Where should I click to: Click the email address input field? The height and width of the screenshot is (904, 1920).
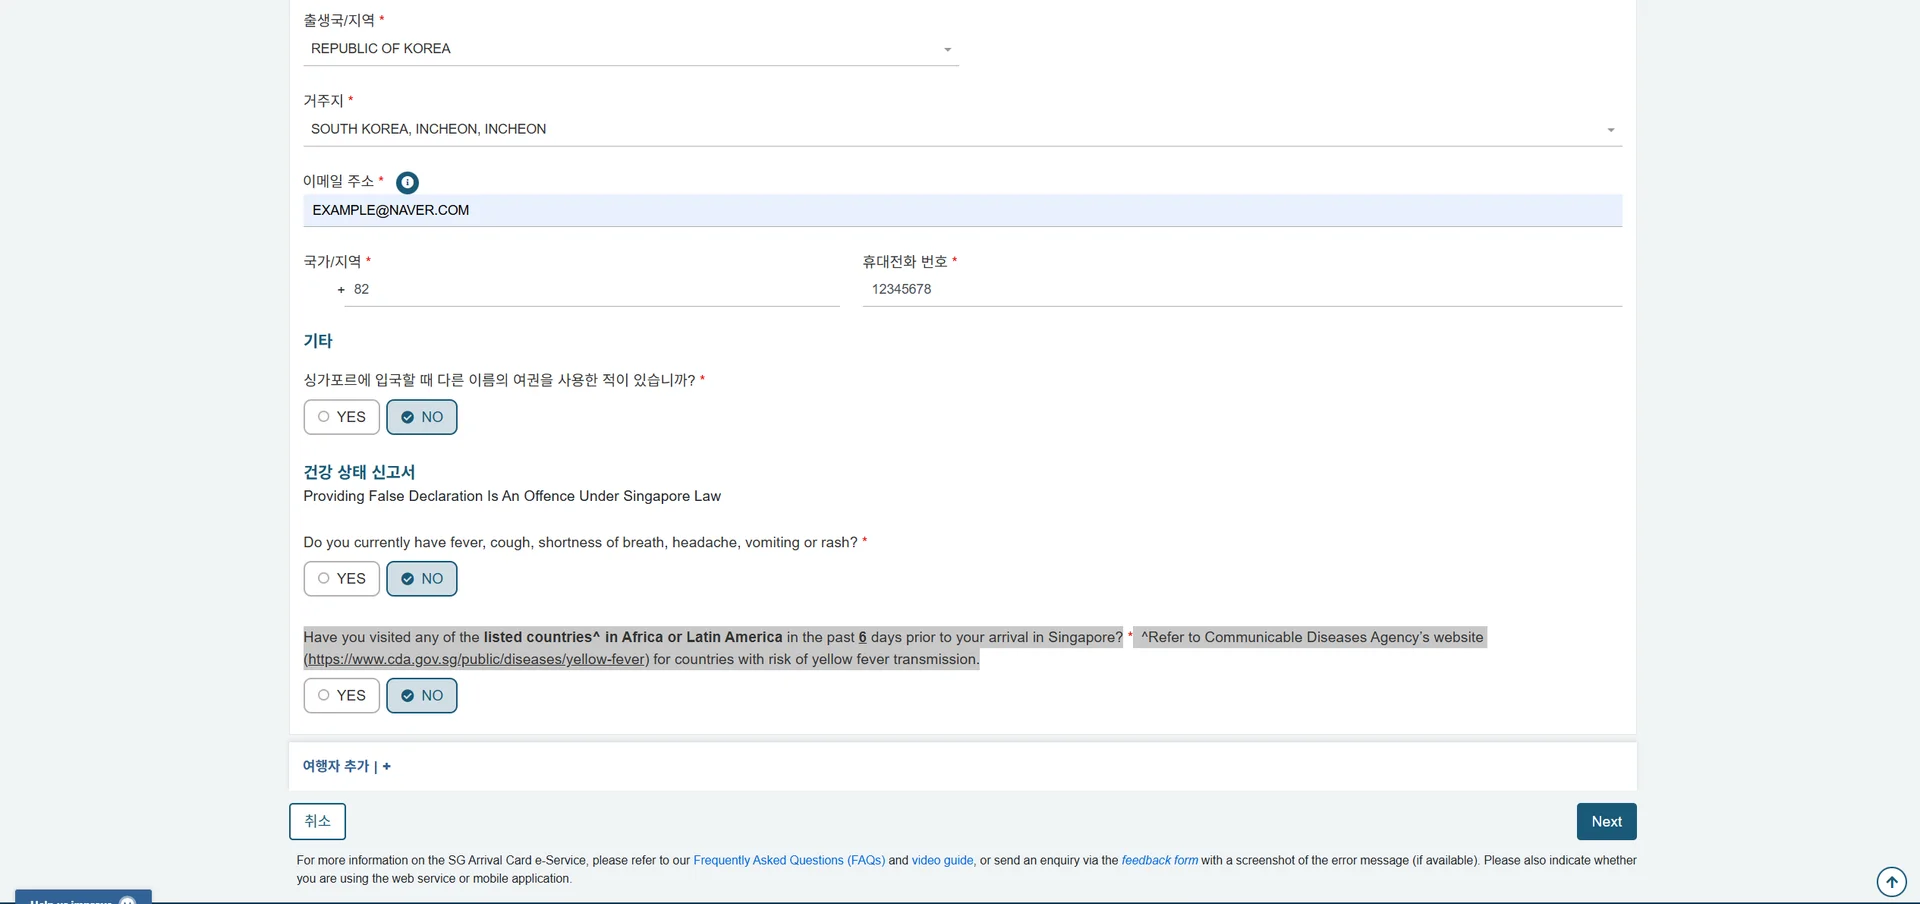point(961,211)
